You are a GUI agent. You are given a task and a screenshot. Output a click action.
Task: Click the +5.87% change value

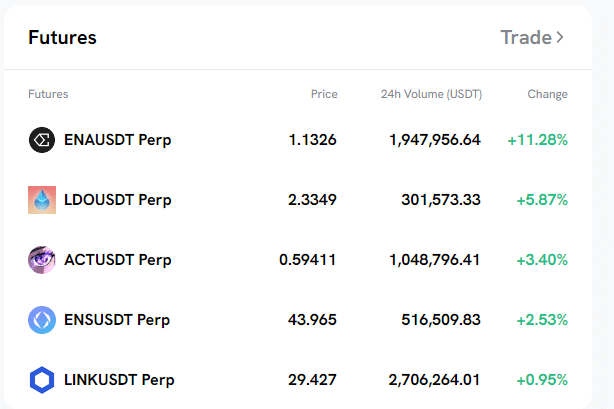[x=542, y=200]
